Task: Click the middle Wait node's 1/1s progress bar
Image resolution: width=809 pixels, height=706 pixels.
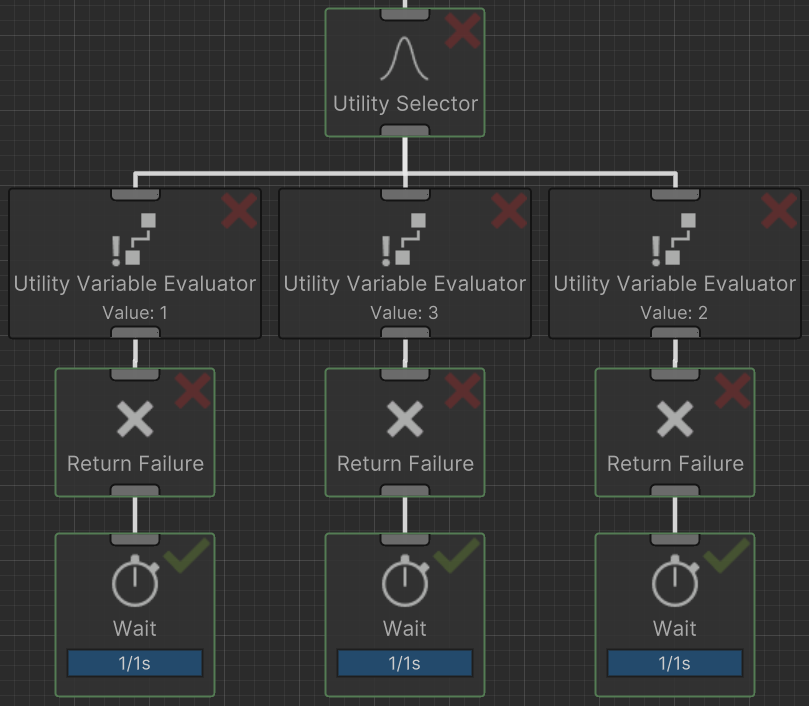Action: (x=405, y=663)
